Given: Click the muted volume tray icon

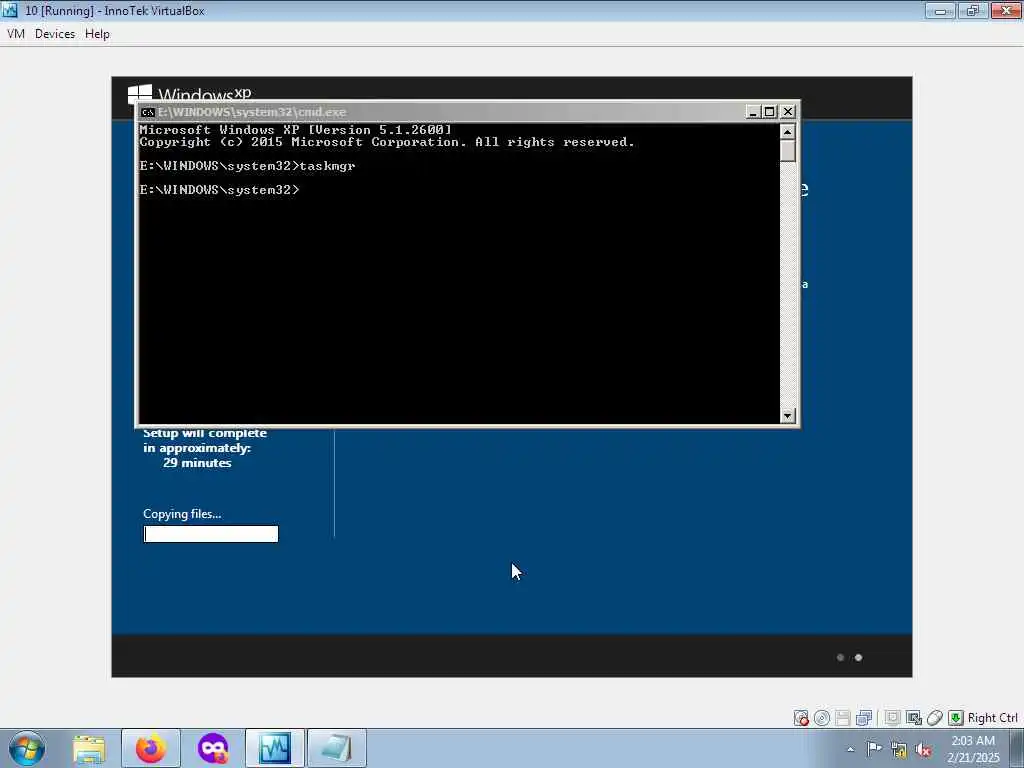Looking at the screenshot, I should coord(923,750).
